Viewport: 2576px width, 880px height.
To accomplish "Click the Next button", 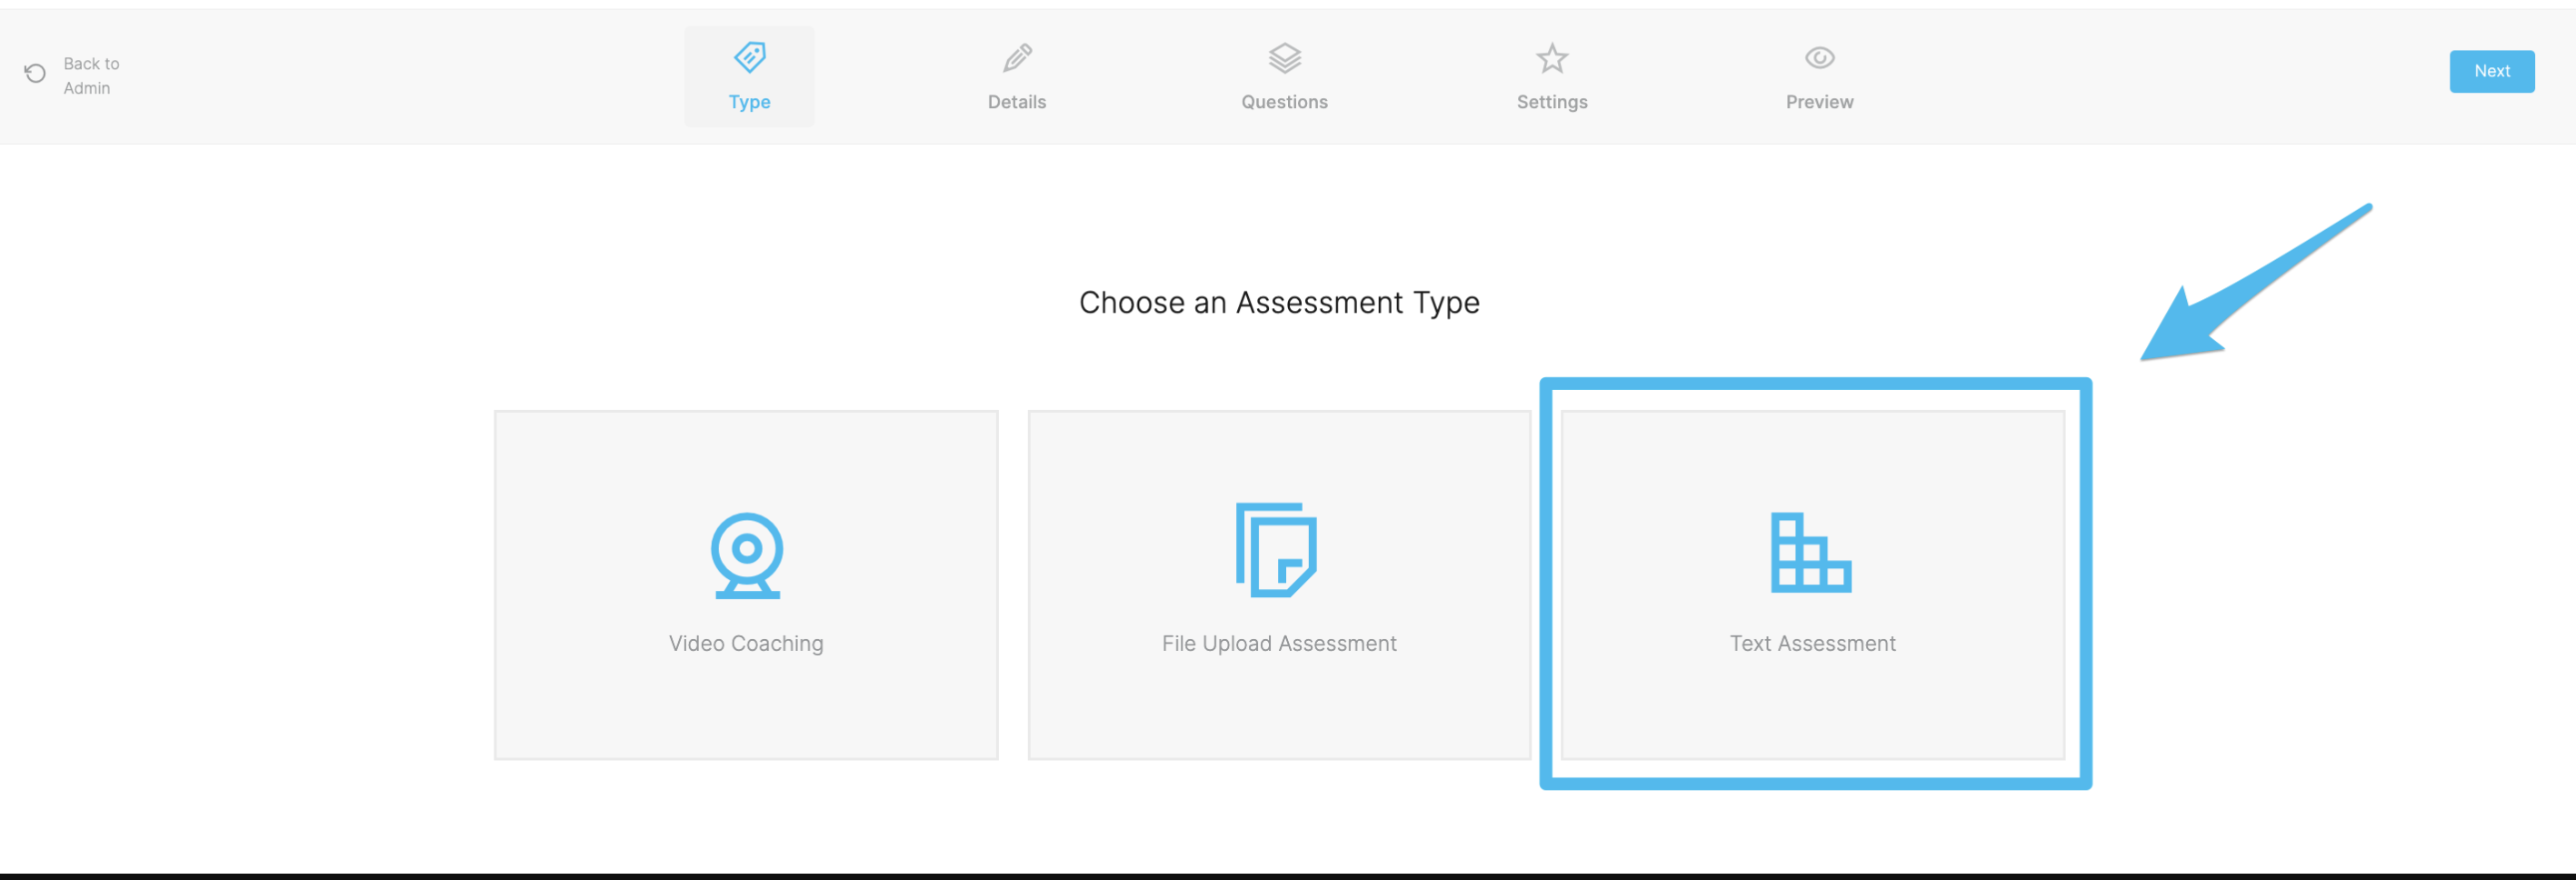I will (x=2491, y=71).
